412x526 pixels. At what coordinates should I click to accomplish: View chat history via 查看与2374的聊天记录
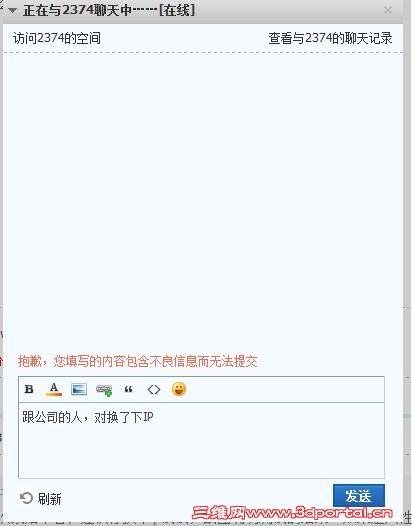coord(330,38)
